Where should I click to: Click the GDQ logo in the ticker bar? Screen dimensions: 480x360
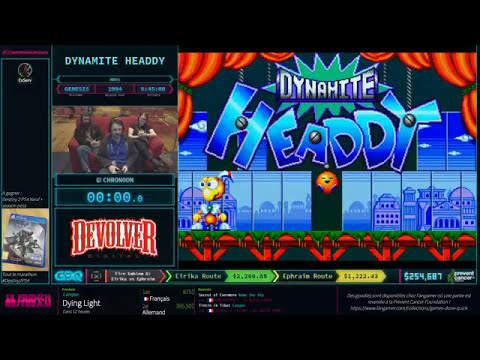69,276
